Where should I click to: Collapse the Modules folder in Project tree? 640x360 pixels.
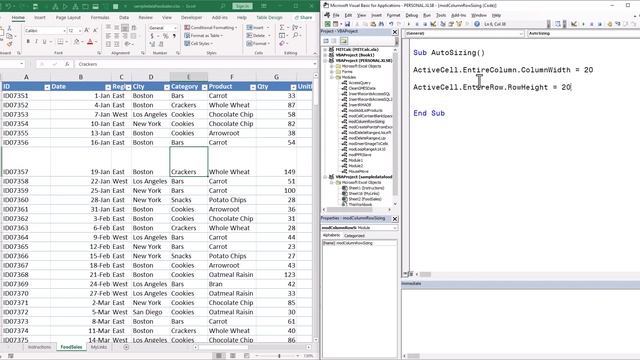(x=332, y=77)
